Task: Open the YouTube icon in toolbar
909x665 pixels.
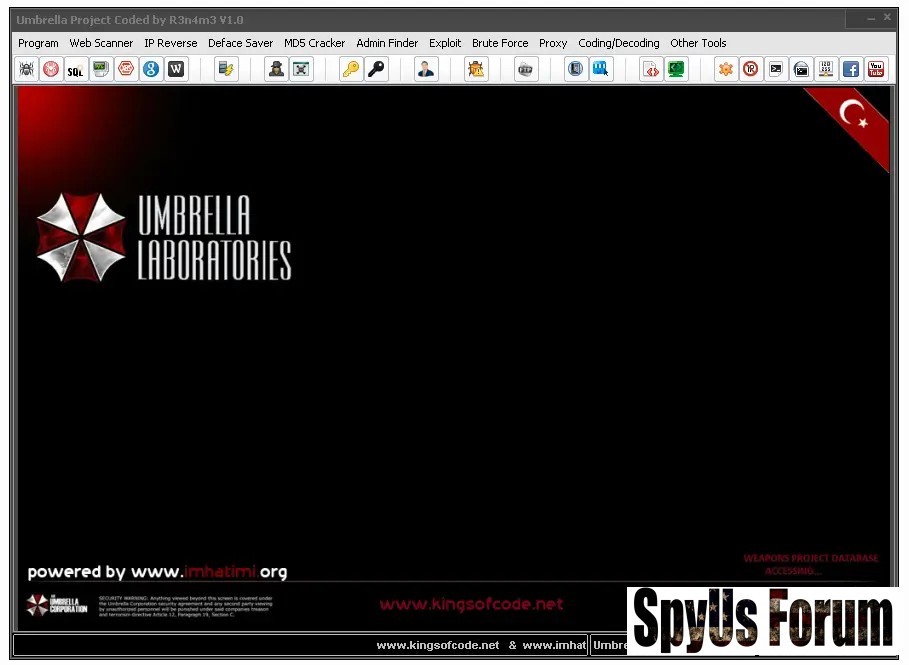Action: point(876,69)
